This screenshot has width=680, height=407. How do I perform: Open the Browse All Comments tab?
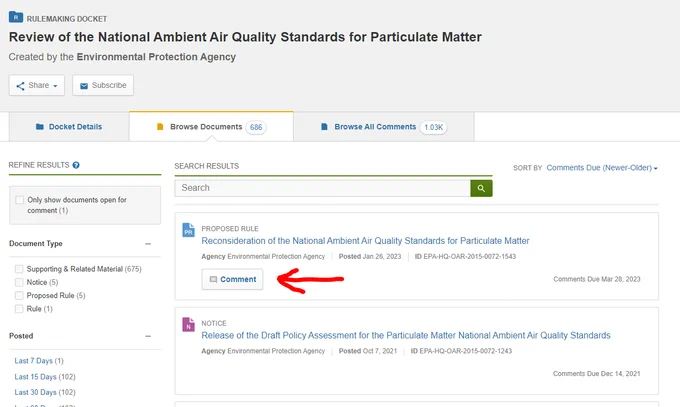point(383,127)
